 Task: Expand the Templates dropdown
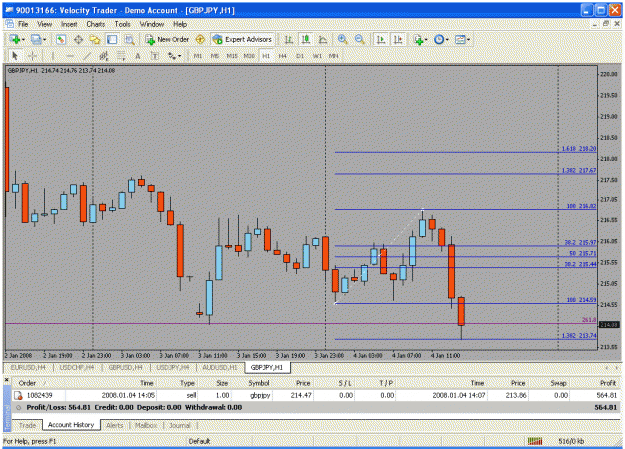tap(468, 40)
